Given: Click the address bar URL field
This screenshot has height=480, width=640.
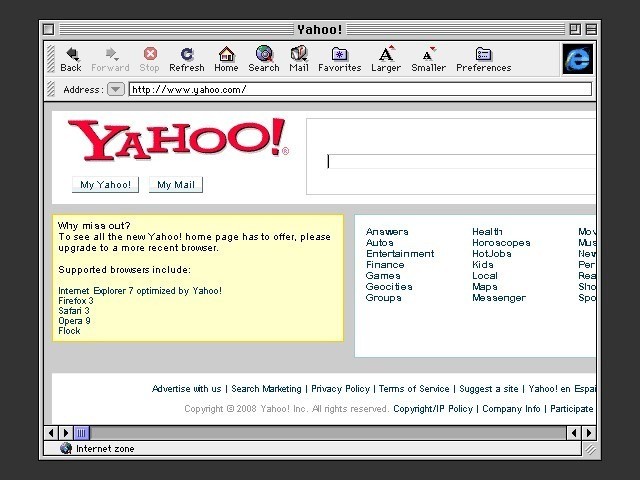Looking at the screenshot, I should [x=360, y=89].
